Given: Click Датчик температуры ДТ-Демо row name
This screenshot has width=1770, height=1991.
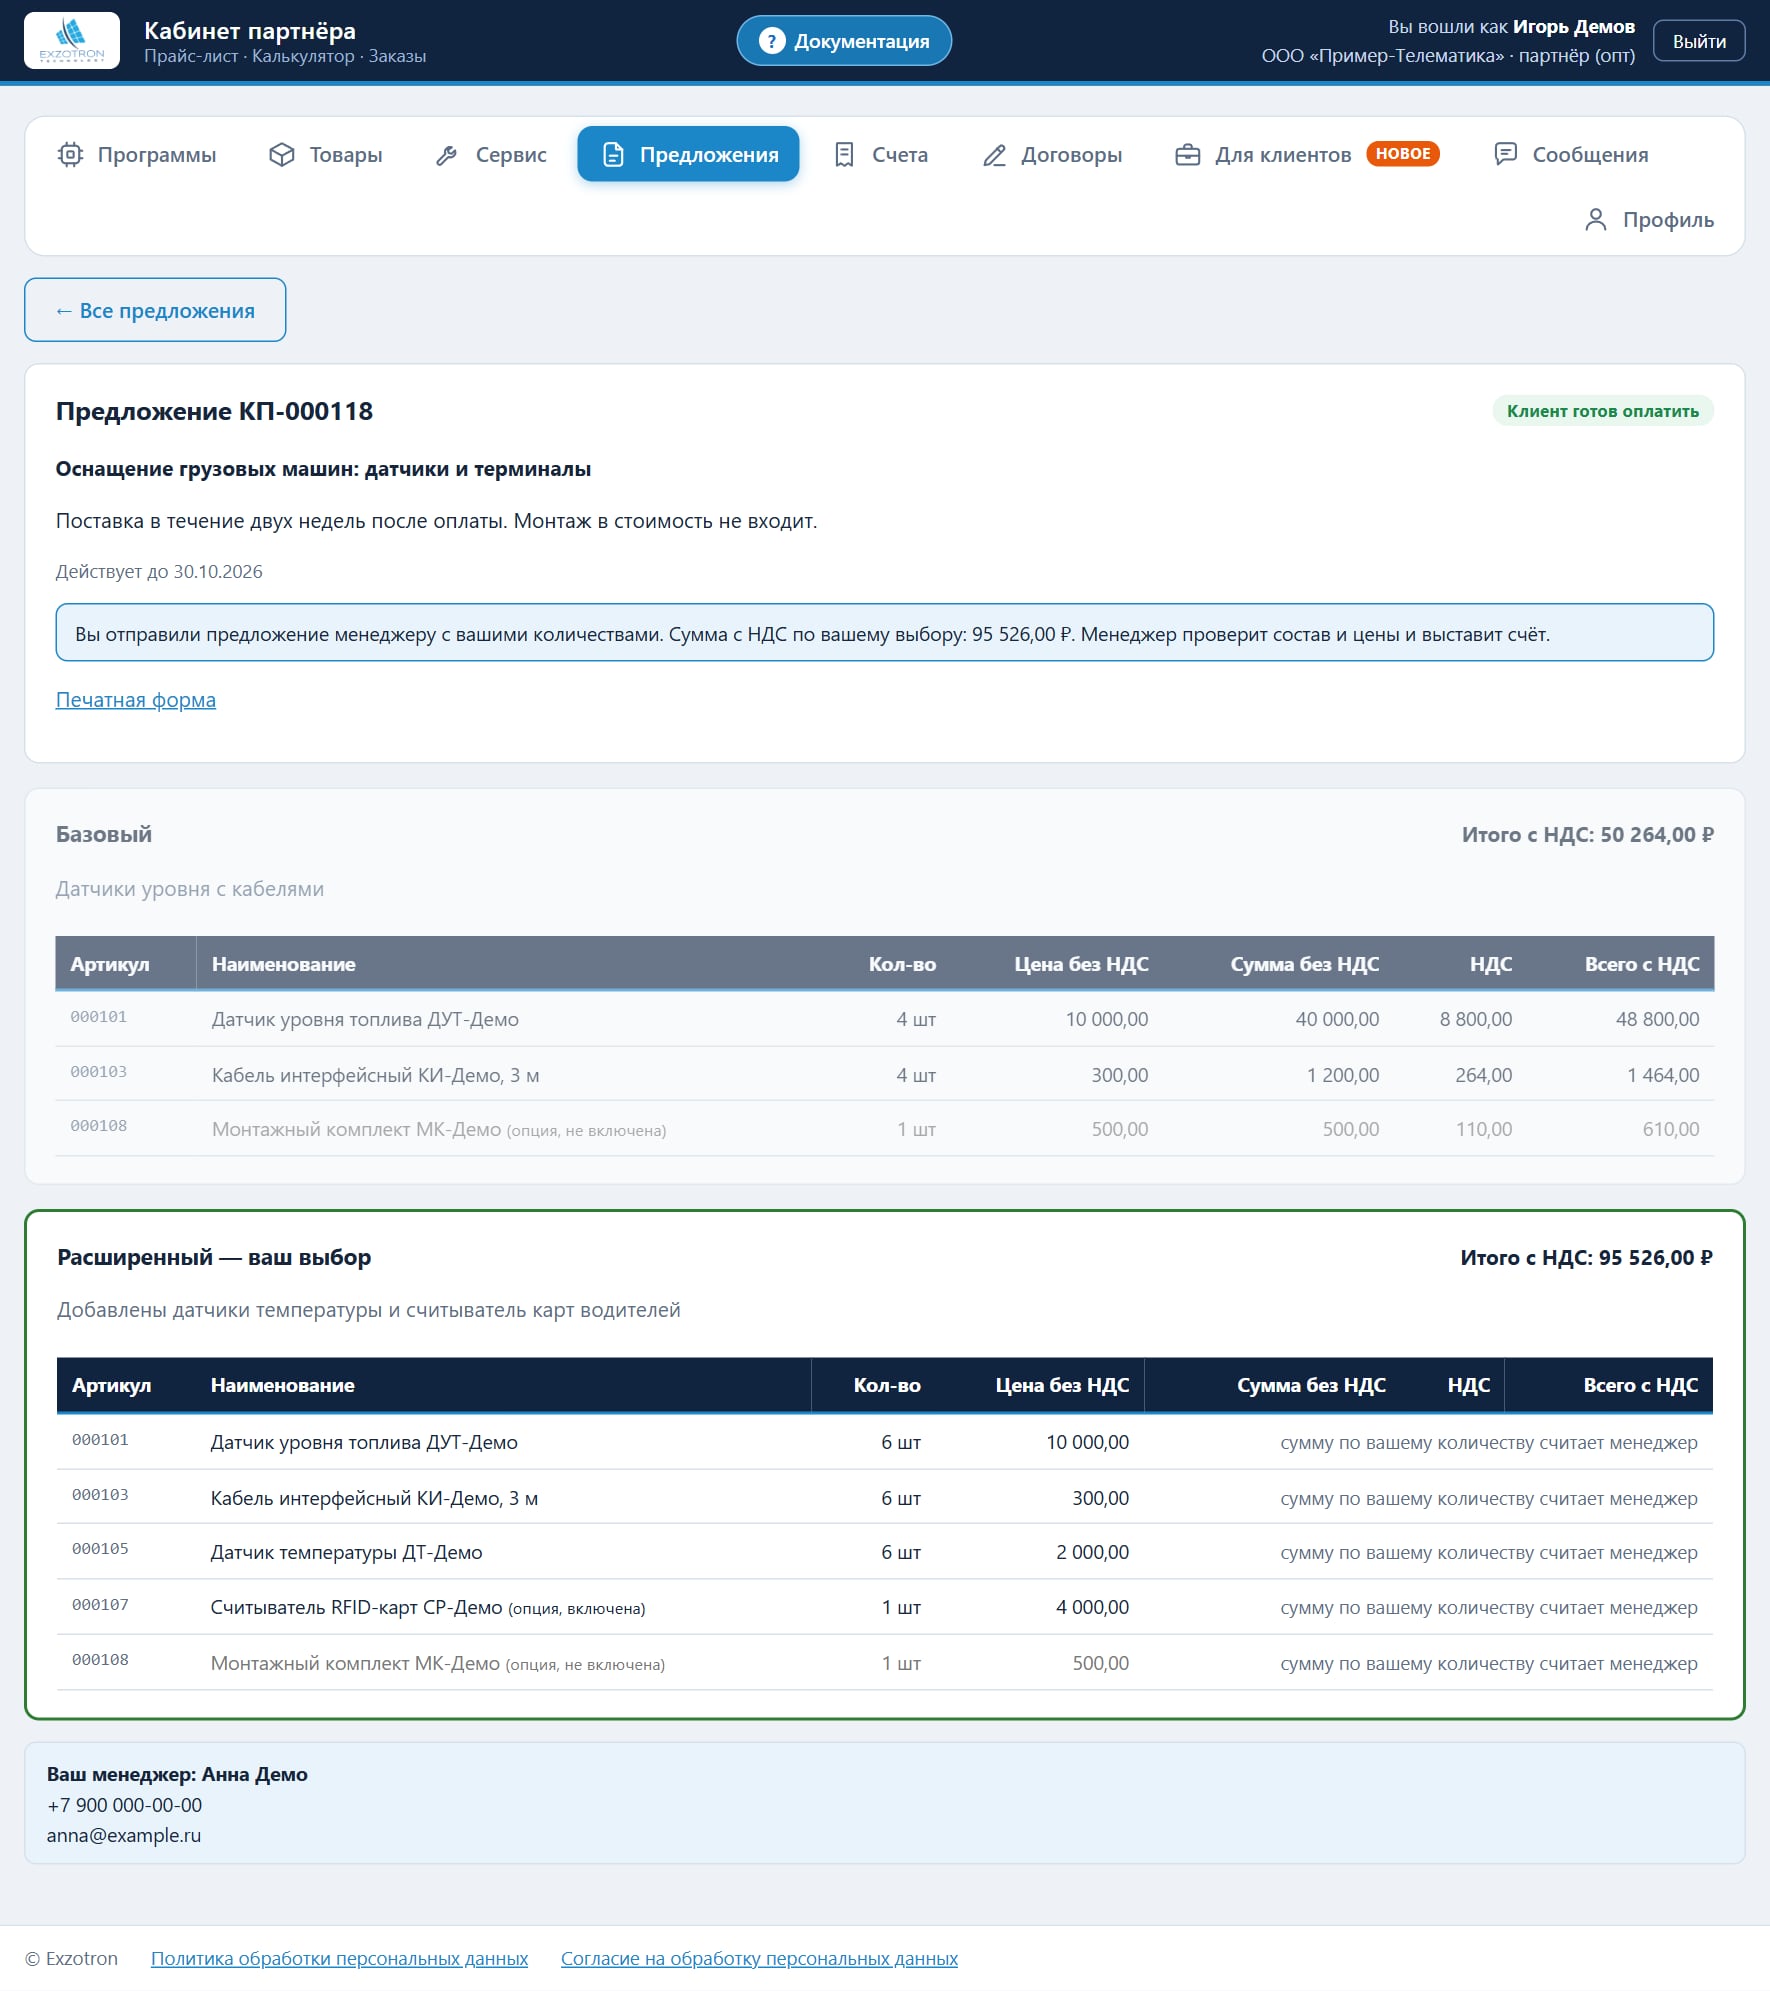Looking at the screenshot, I should [x=346, y=1552].
